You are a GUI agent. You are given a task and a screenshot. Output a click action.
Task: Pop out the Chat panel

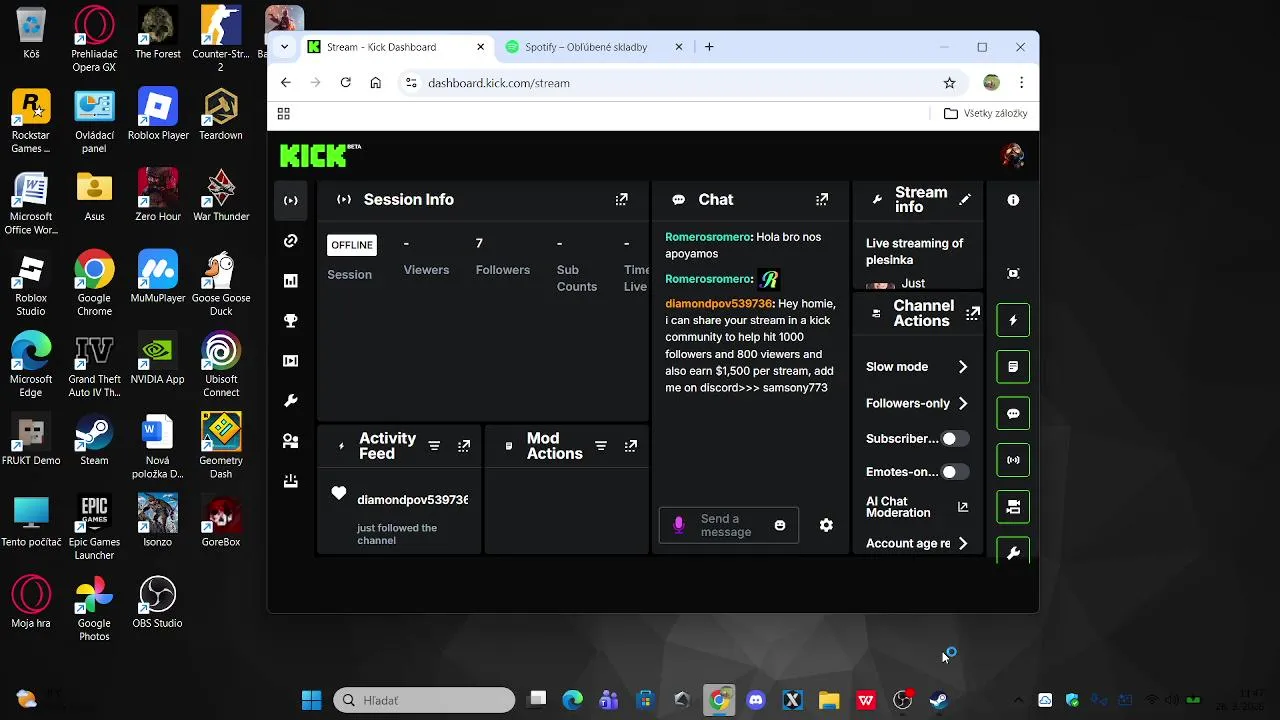coord(822,200)
